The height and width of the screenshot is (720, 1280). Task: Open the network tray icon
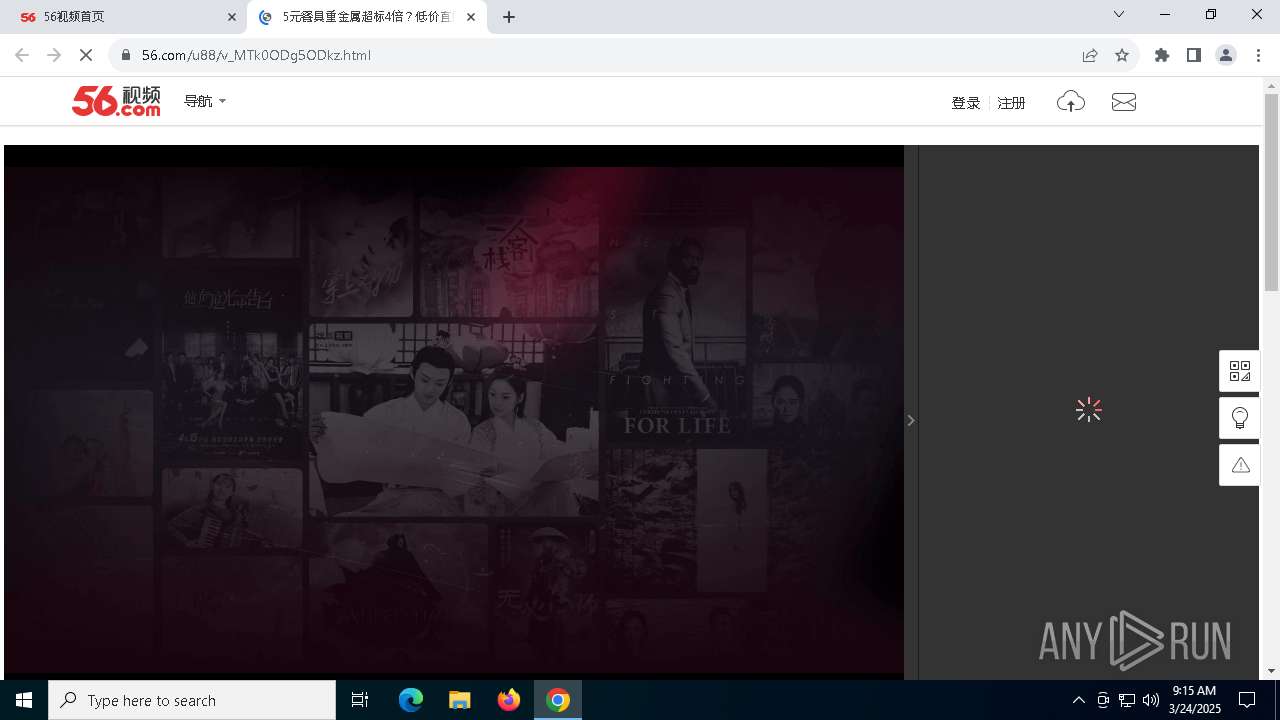coord(1127,700)
